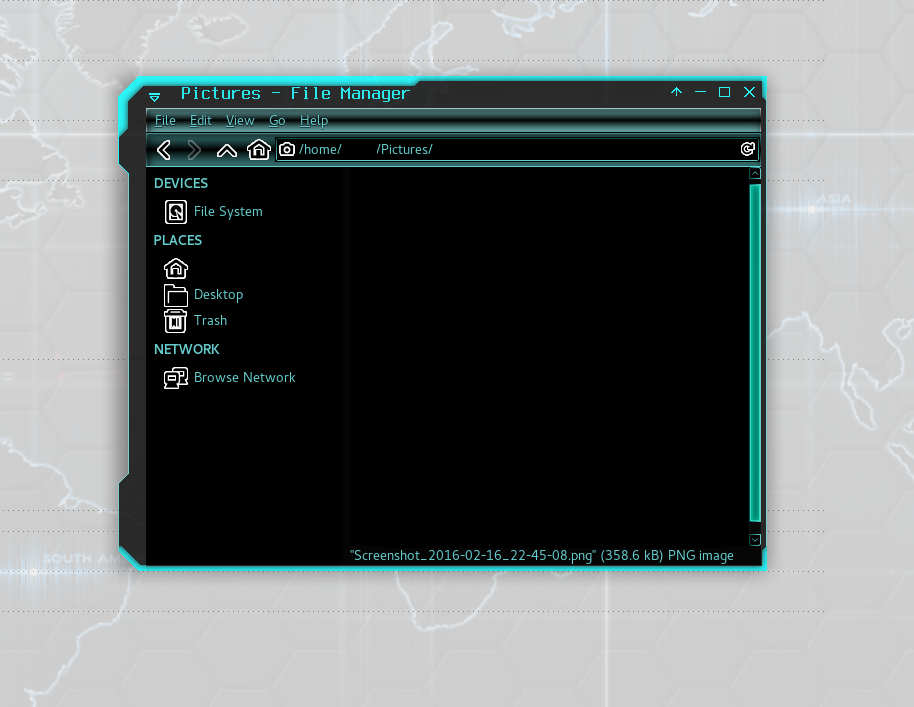
Task: Select File System in the sidebar
Action: tap(228, 212)
